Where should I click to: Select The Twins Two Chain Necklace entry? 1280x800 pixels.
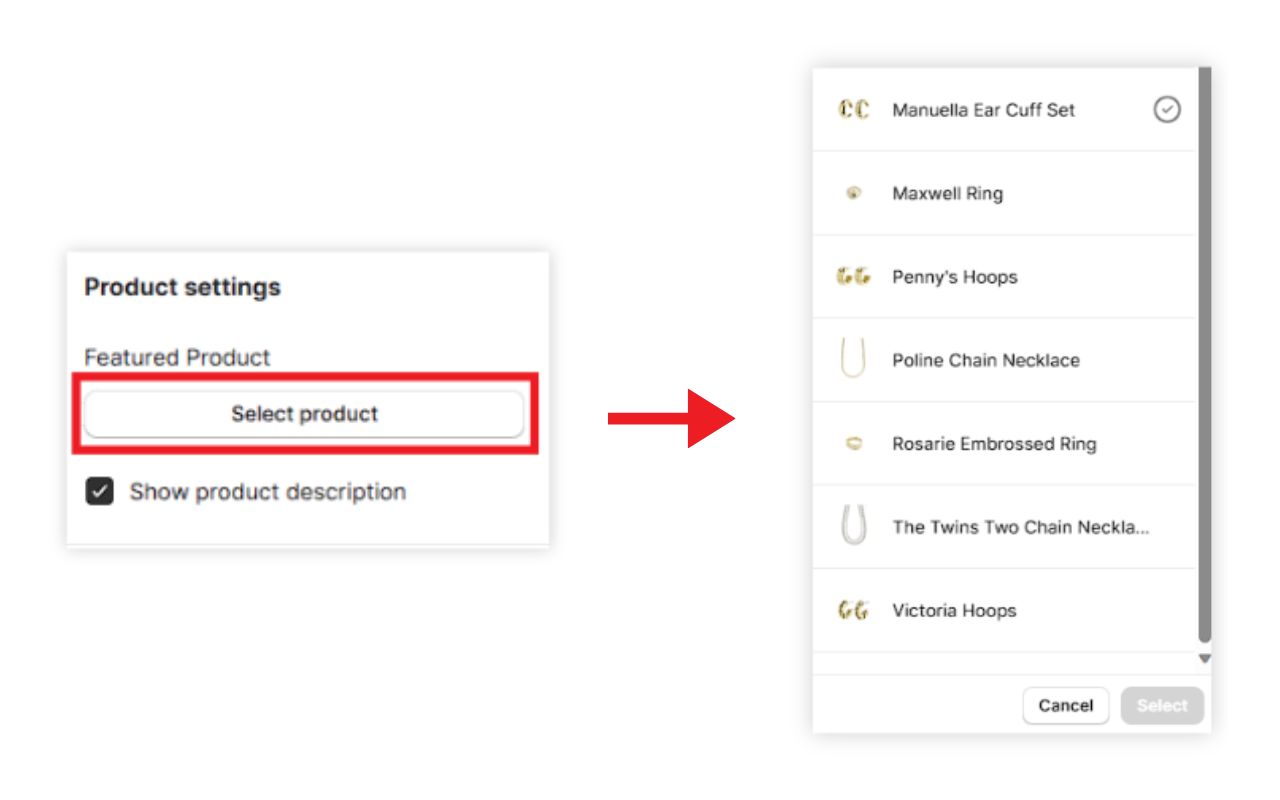pyautogui.click(x=1020, y=527)
